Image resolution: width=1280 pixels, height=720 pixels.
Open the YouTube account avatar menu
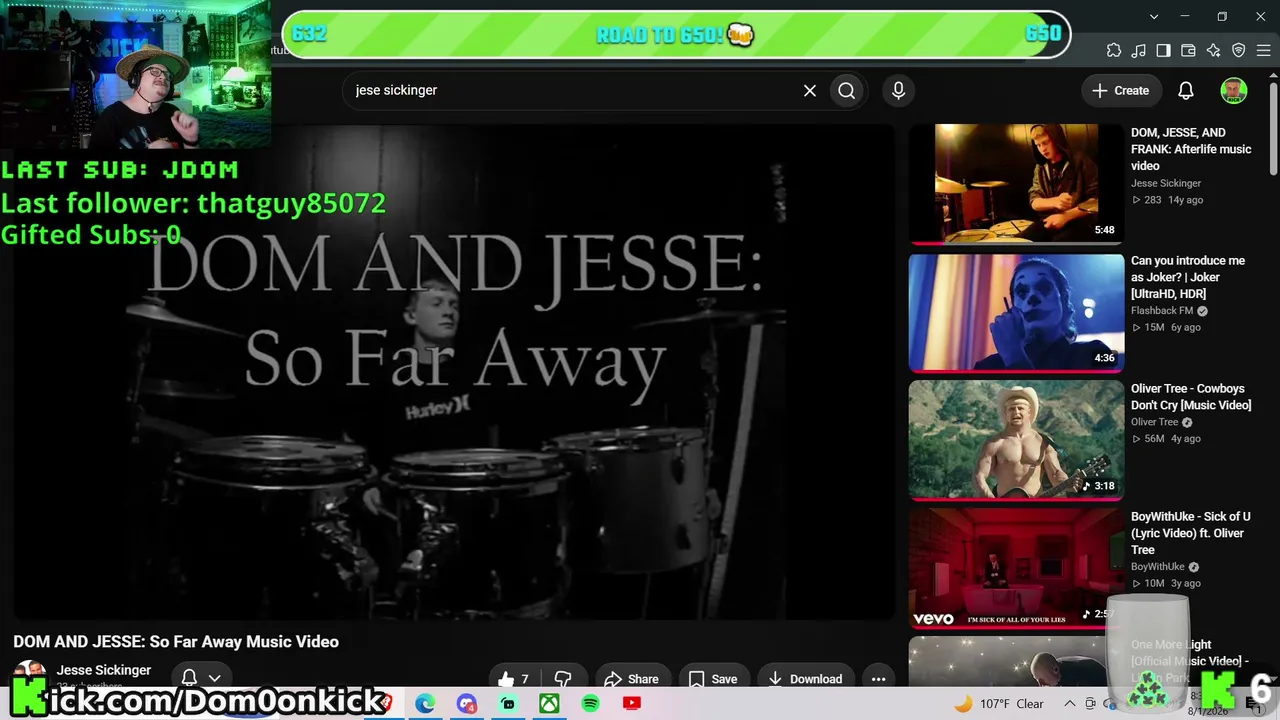point(1234,90)
